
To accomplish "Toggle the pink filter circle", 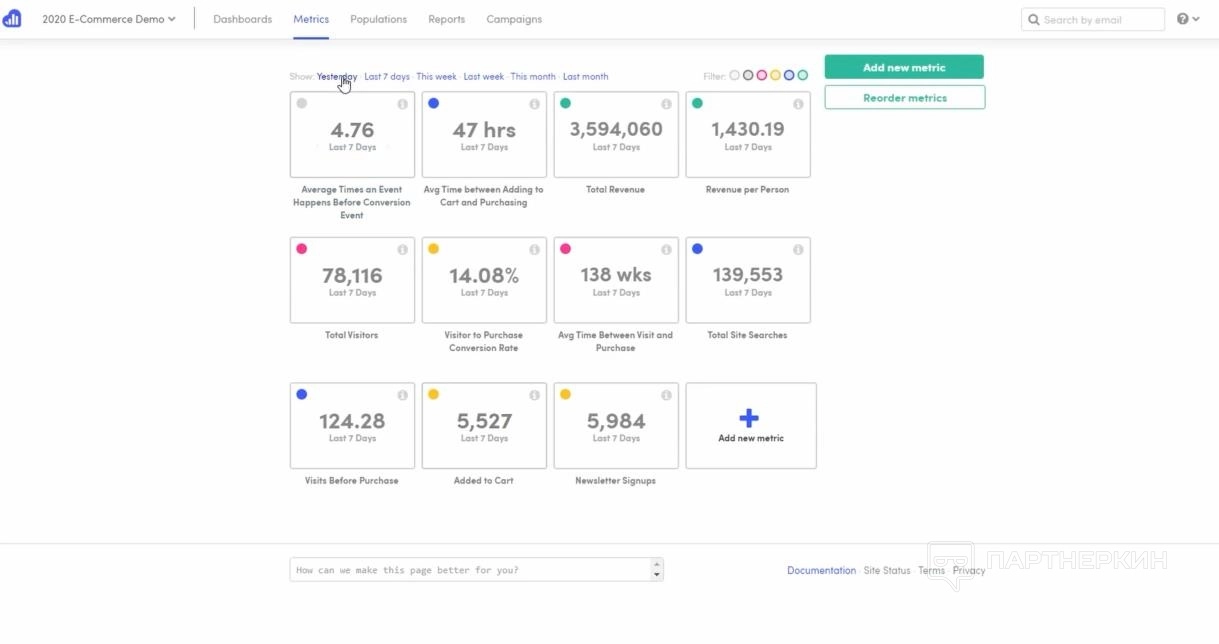I will click(x=762, y=76).
